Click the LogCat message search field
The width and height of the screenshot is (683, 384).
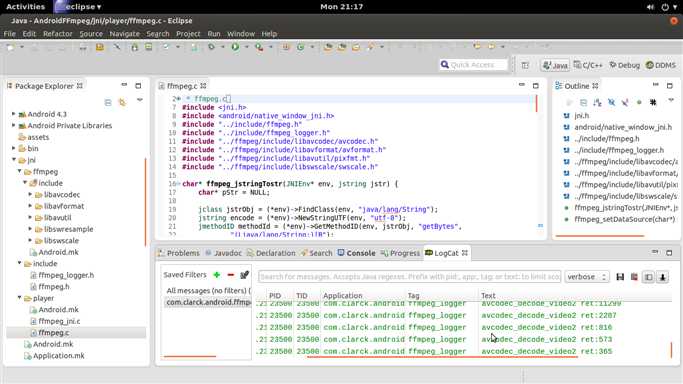click(409, 276)
